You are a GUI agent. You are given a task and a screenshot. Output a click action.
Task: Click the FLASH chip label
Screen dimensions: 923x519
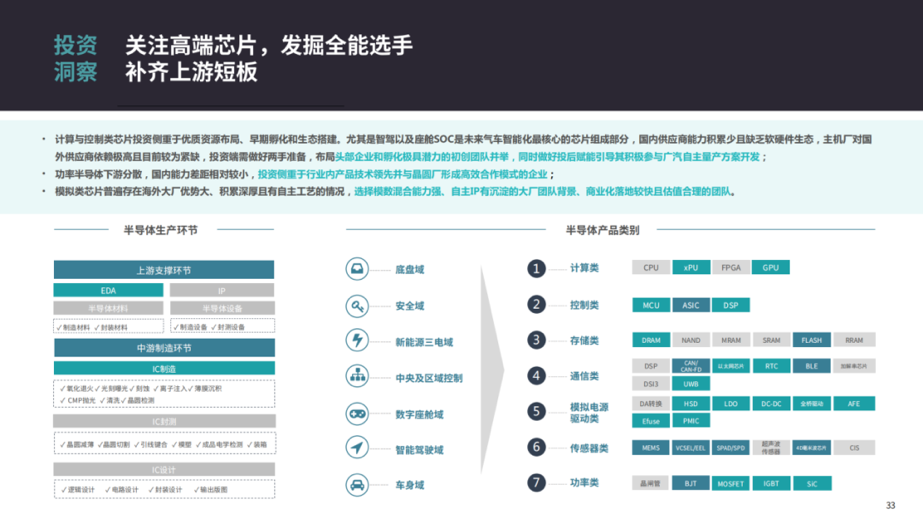coord(812,340)
